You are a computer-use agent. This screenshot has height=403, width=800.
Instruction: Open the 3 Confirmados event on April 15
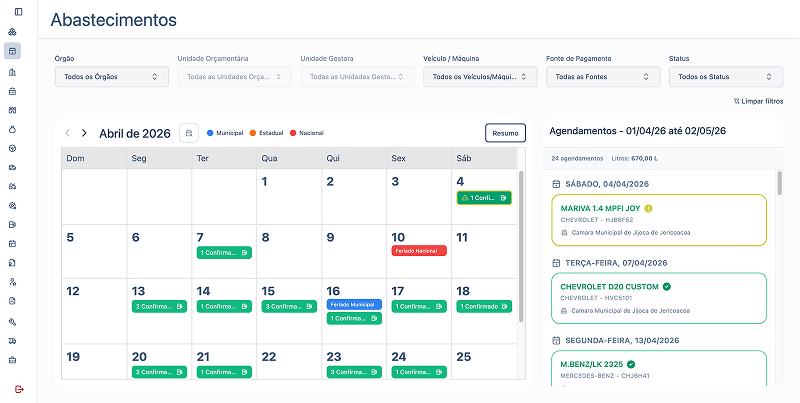pyautogui.click(x=289, y=307)
